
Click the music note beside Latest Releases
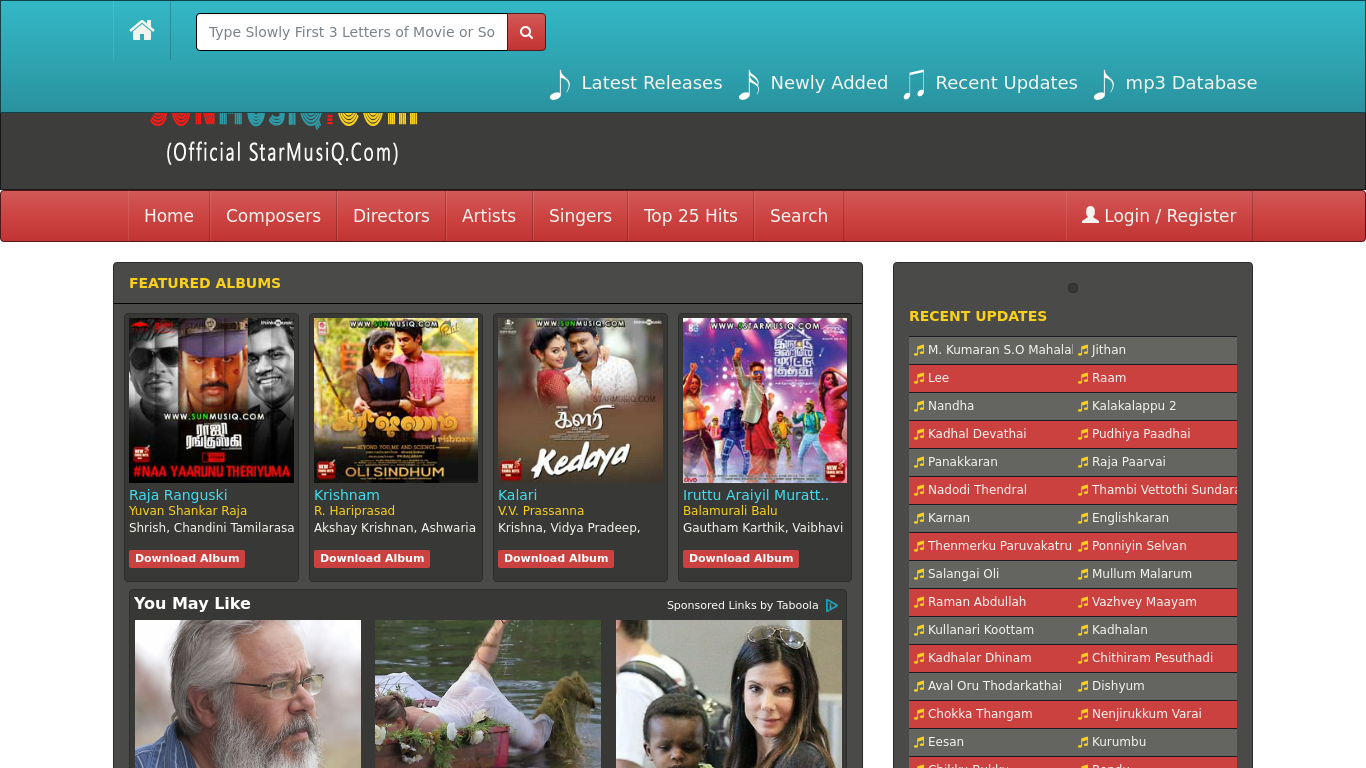pyautogui.click(x=560, y=84)
